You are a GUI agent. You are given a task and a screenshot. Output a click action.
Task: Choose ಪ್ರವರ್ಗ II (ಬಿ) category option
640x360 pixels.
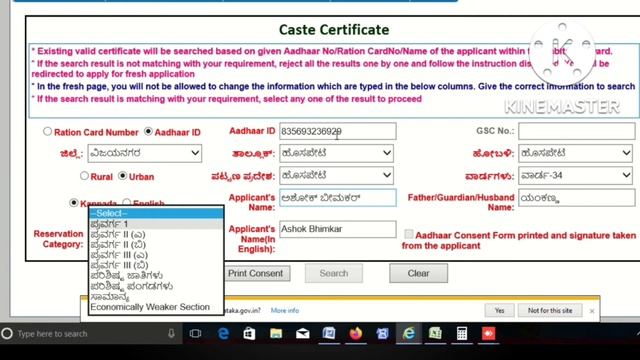pos(156,244)
